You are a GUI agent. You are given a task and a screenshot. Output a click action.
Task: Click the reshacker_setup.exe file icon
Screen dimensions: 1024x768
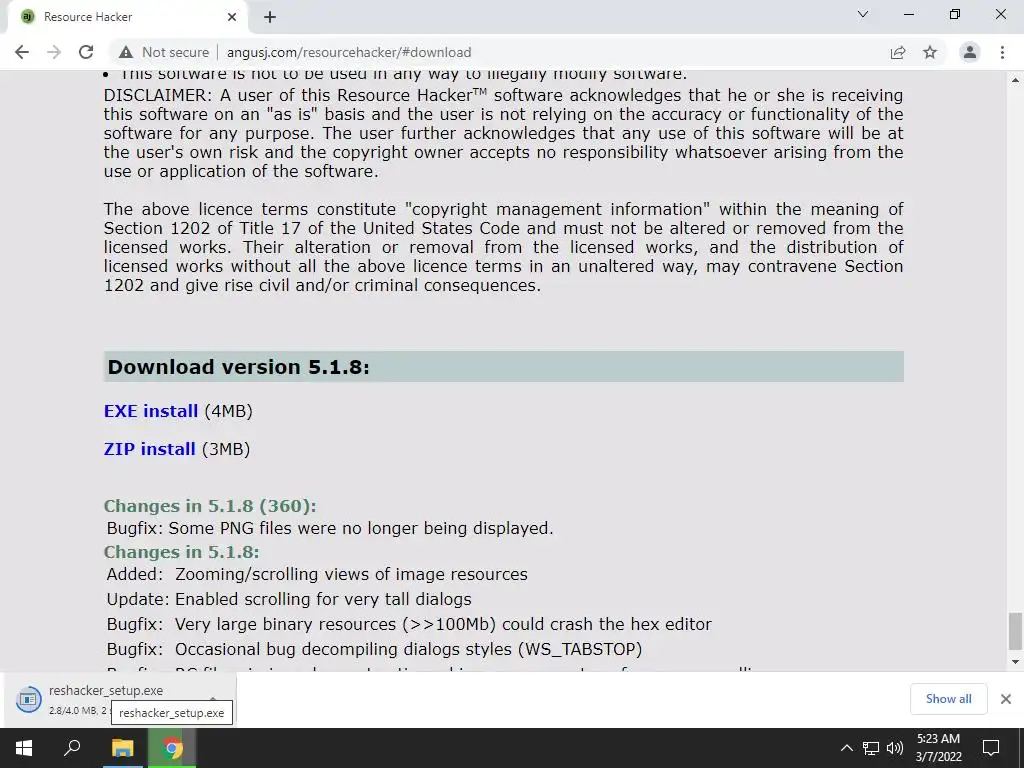(29, 699)
